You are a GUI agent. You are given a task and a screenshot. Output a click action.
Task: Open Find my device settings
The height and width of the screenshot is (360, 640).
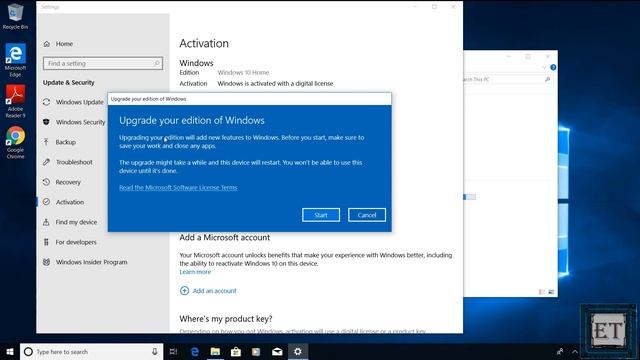(x=76, y=222)
